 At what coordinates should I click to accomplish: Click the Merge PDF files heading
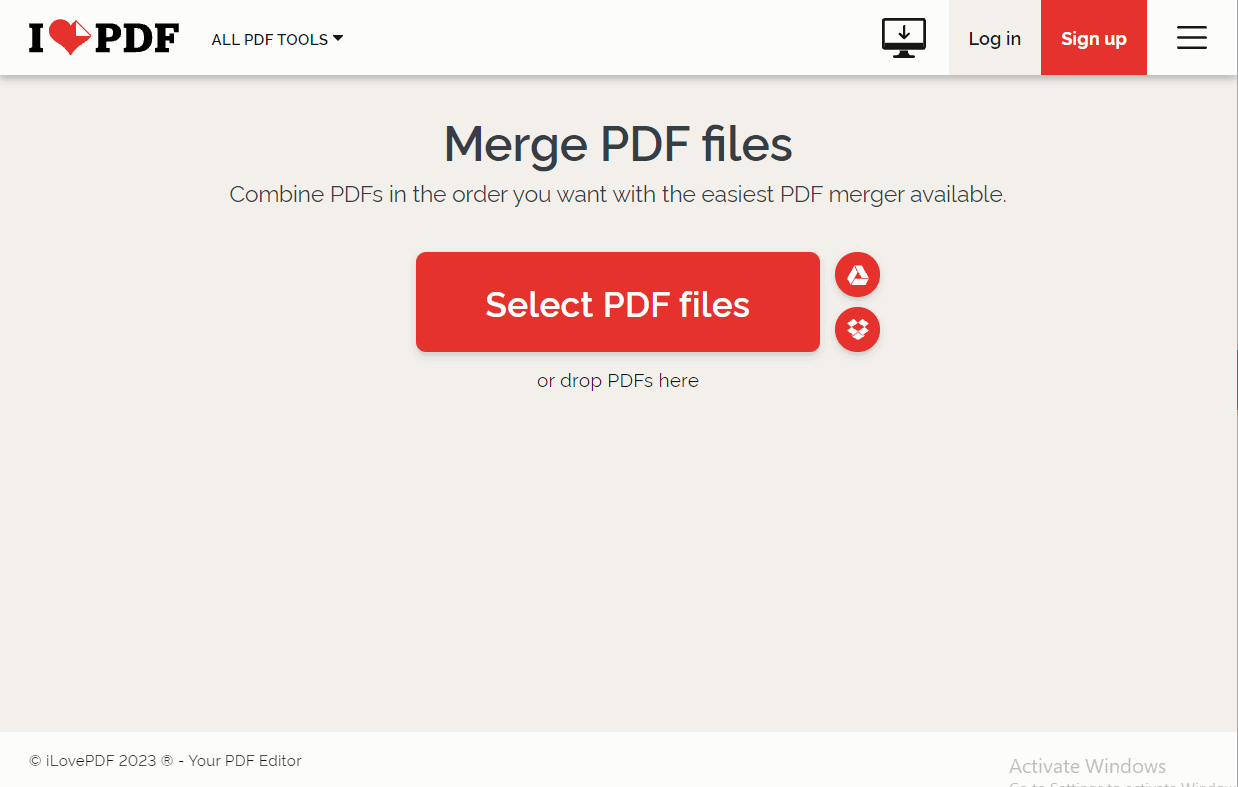[x=618, y=144]
